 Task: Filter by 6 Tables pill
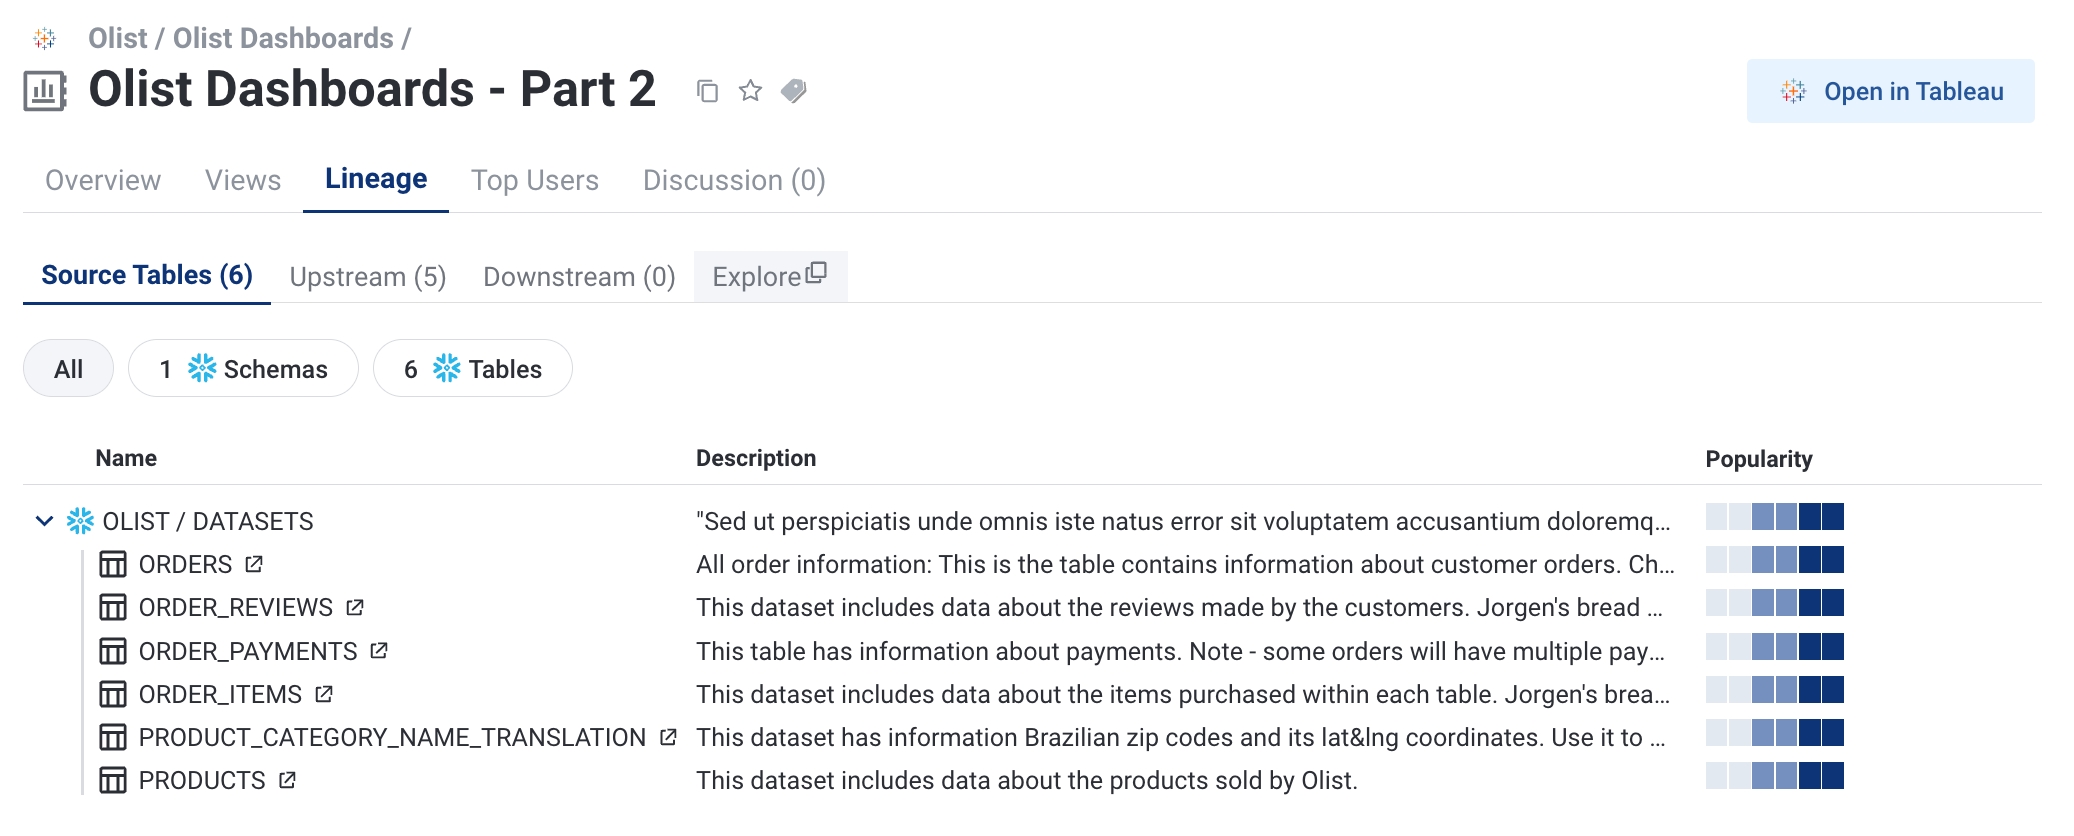point(472,369)
